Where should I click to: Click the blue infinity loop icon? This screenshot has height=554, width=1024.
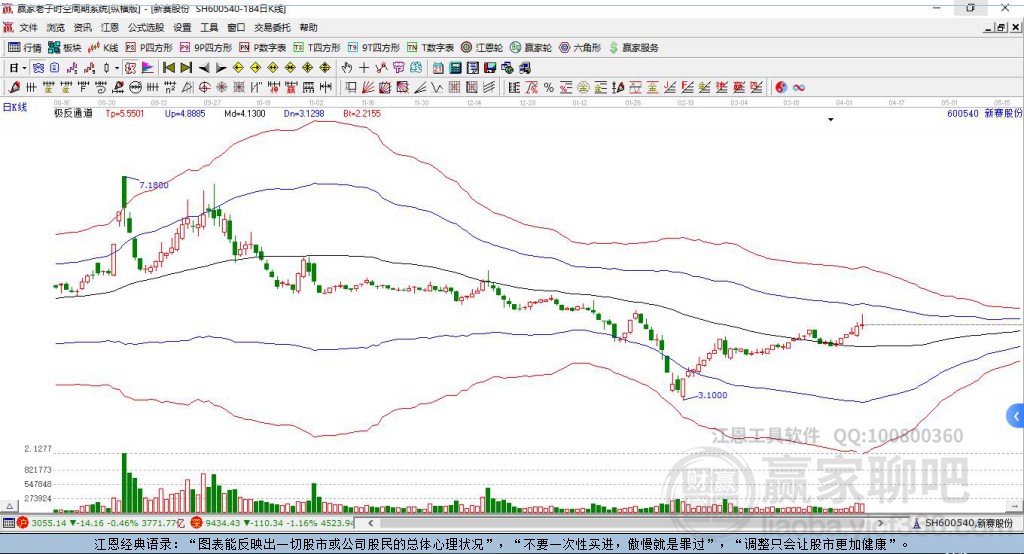799,88
